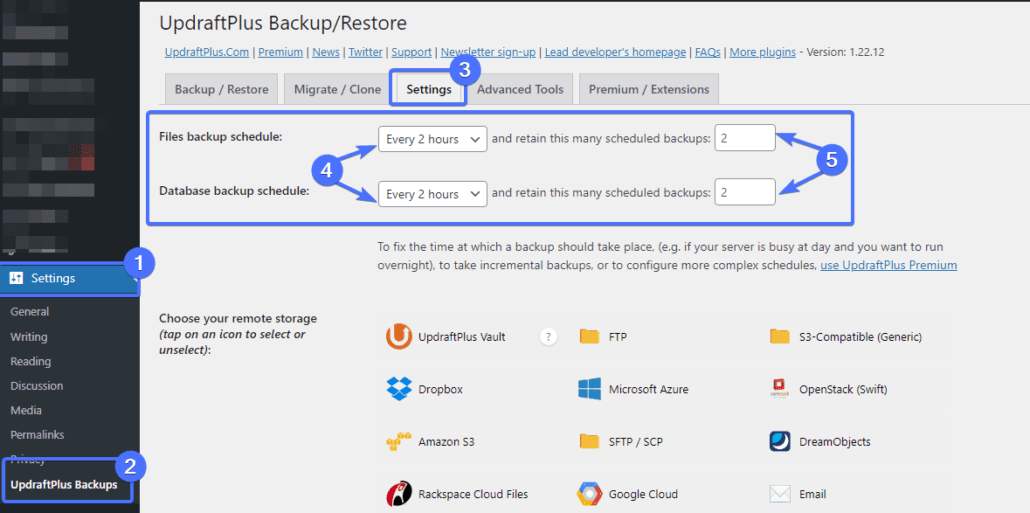
Task: Select the FTP folder icon
Action: (589, 337)
